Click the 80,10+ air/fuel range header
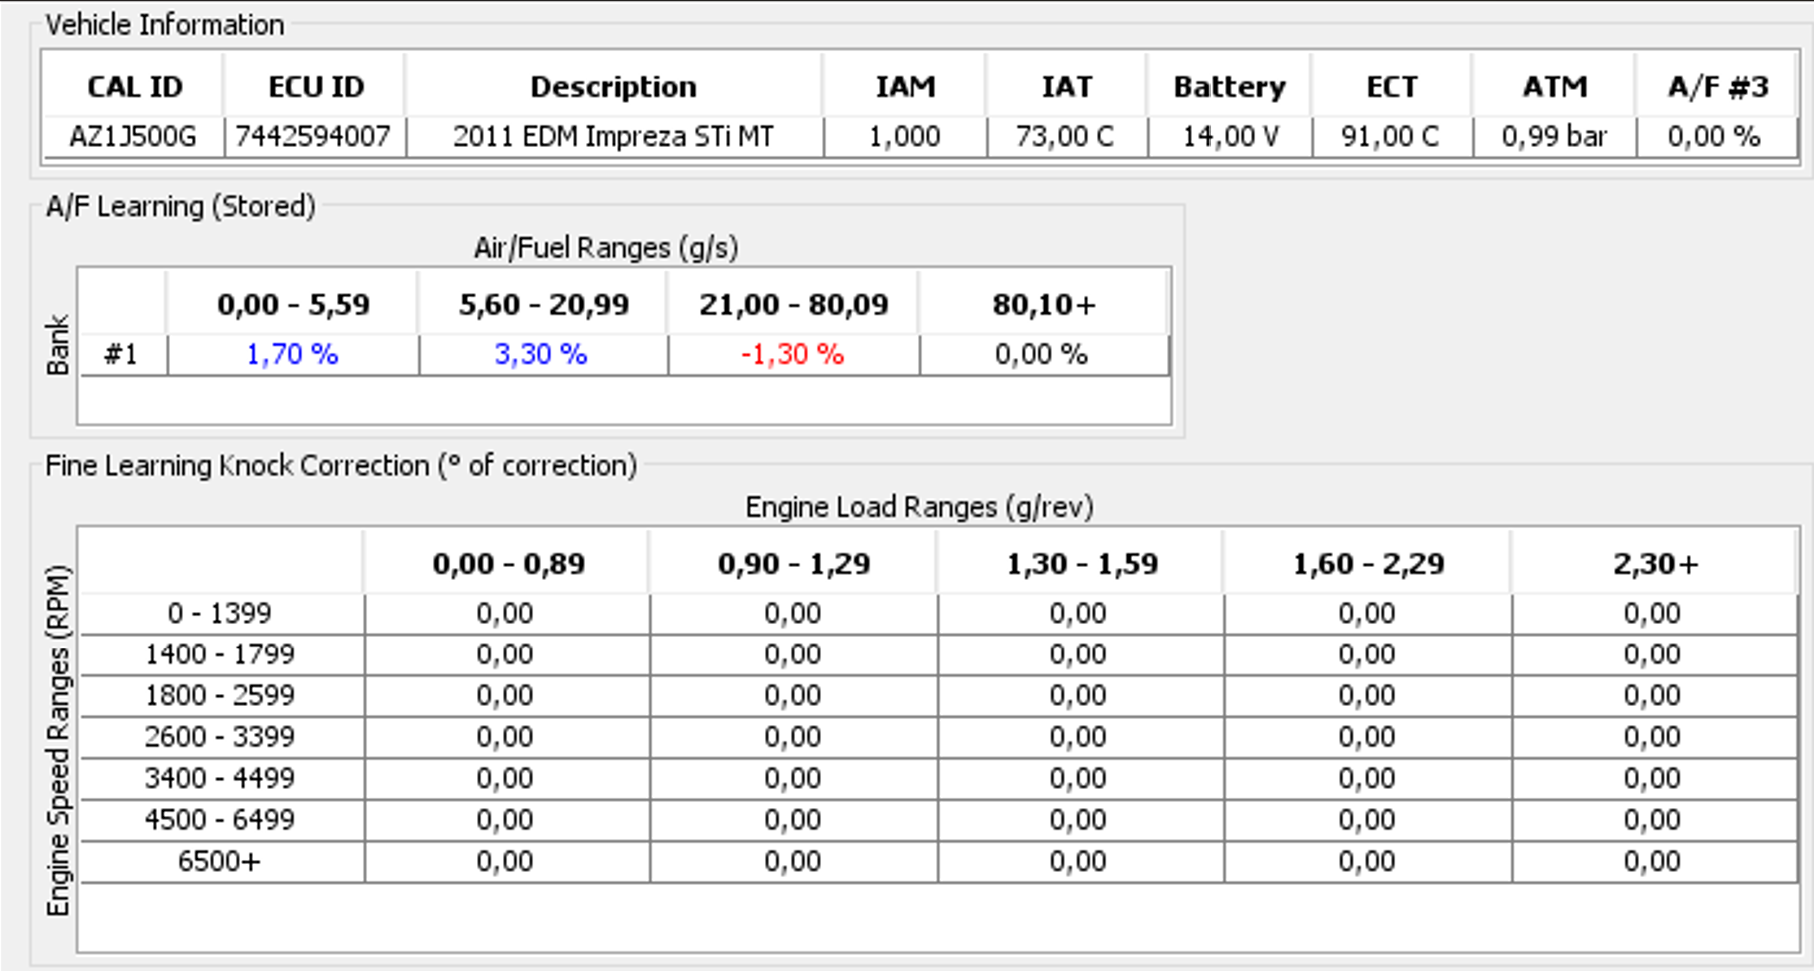Image resolution: width=1814 pixels, height=971 pixels. [x=1043, y=304]
